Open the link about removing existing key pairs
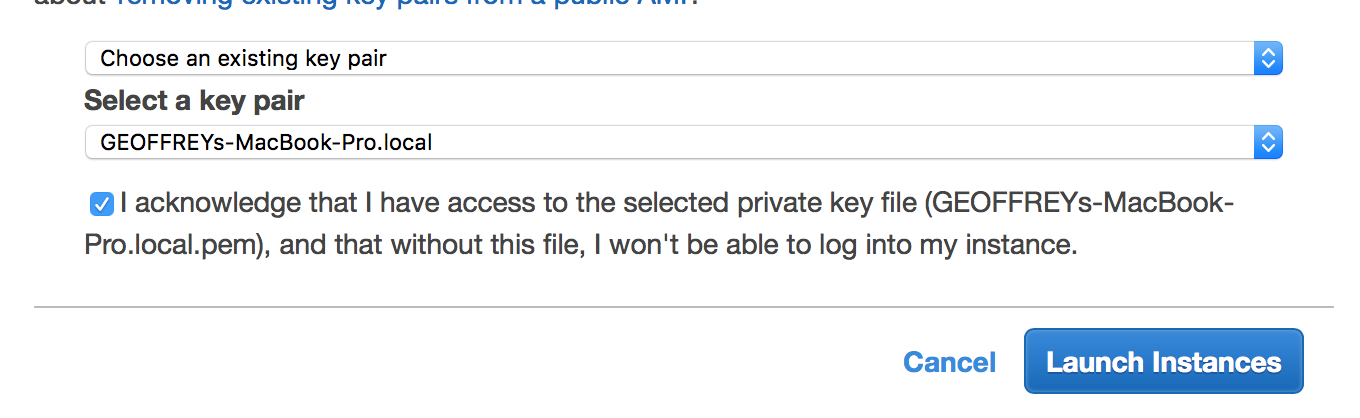Viewport: 1360px width, 418px height. coord(400,3)
